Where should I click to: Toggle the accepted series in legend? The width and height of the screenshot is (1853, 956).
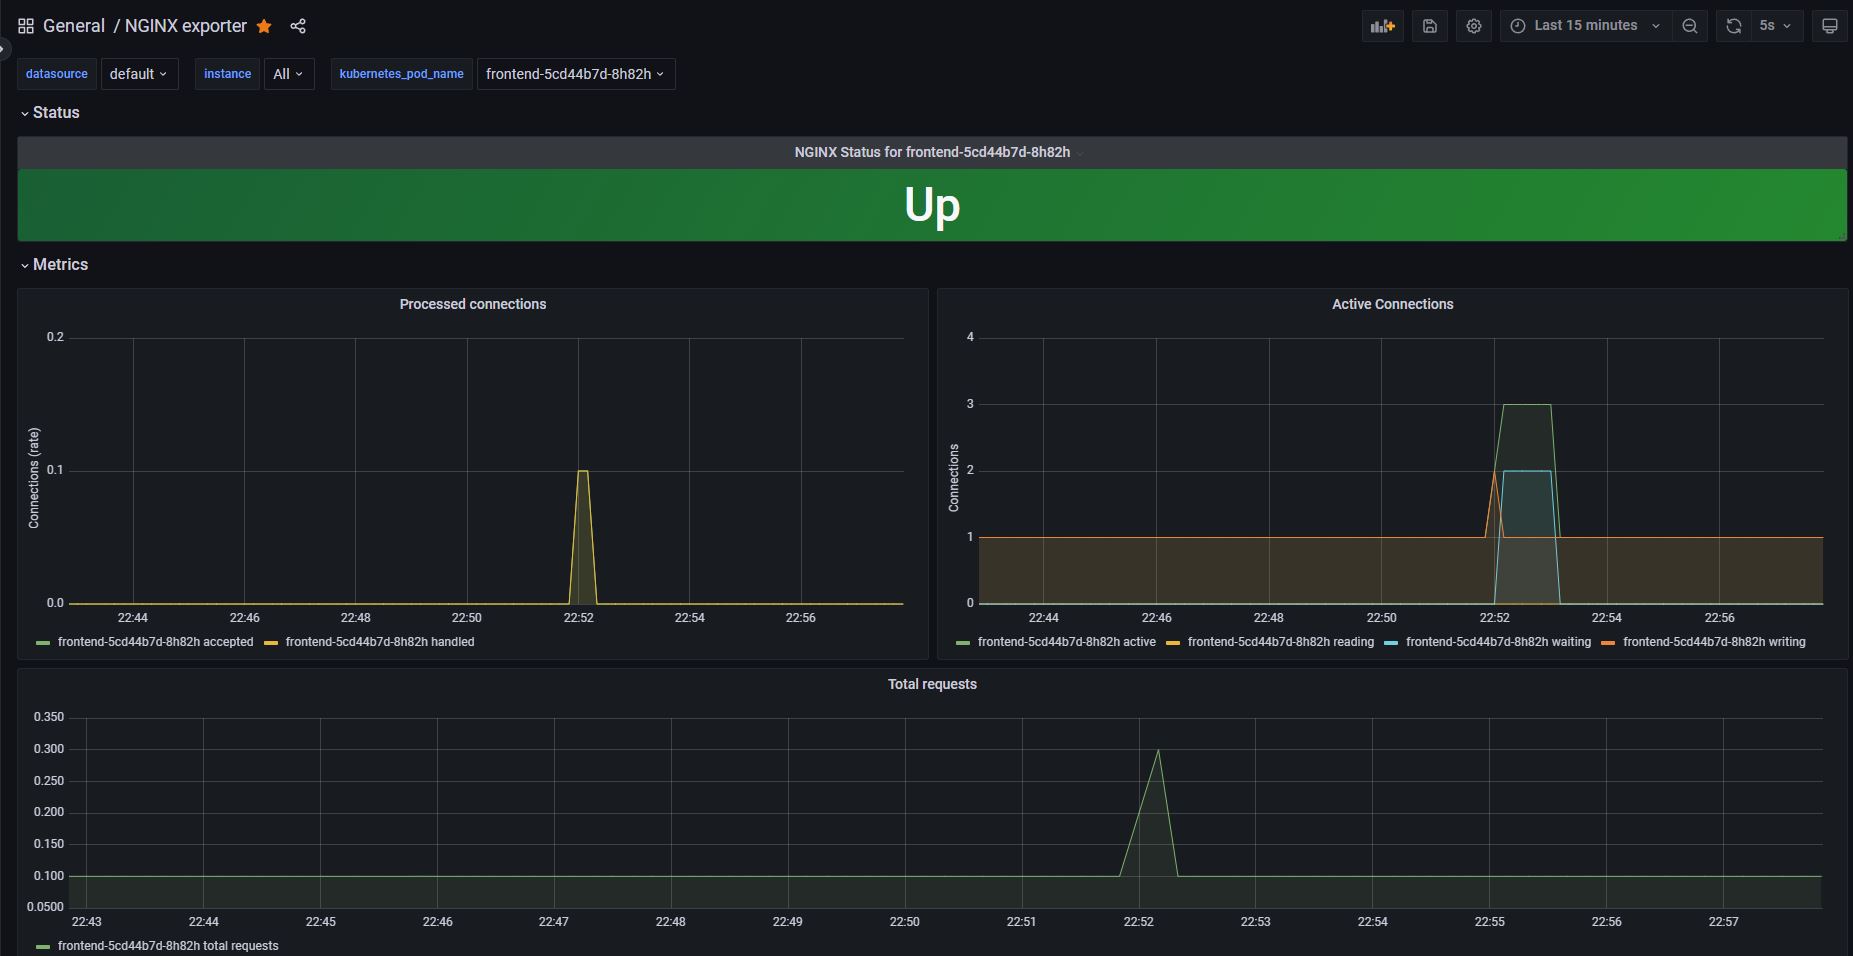coord(155,642)
